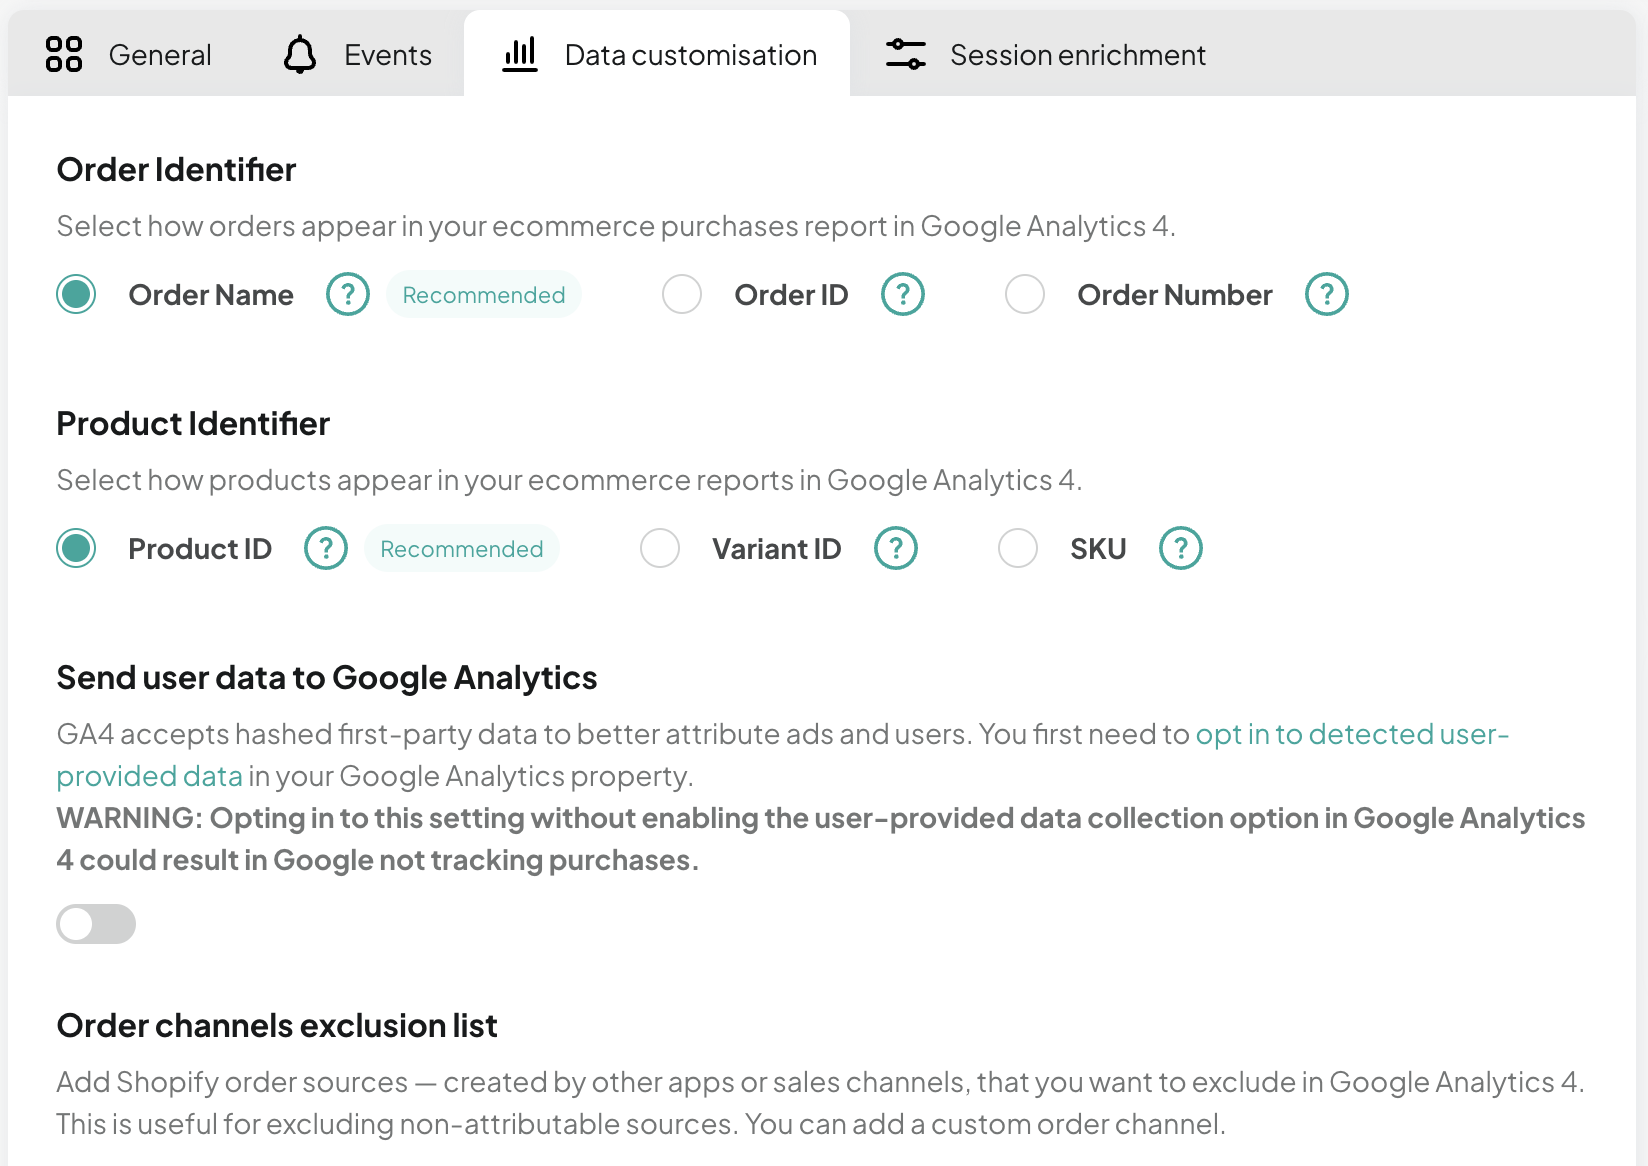Click the General grid icon
This screenshot has width=1648, height=1166.
coord(64,54)
